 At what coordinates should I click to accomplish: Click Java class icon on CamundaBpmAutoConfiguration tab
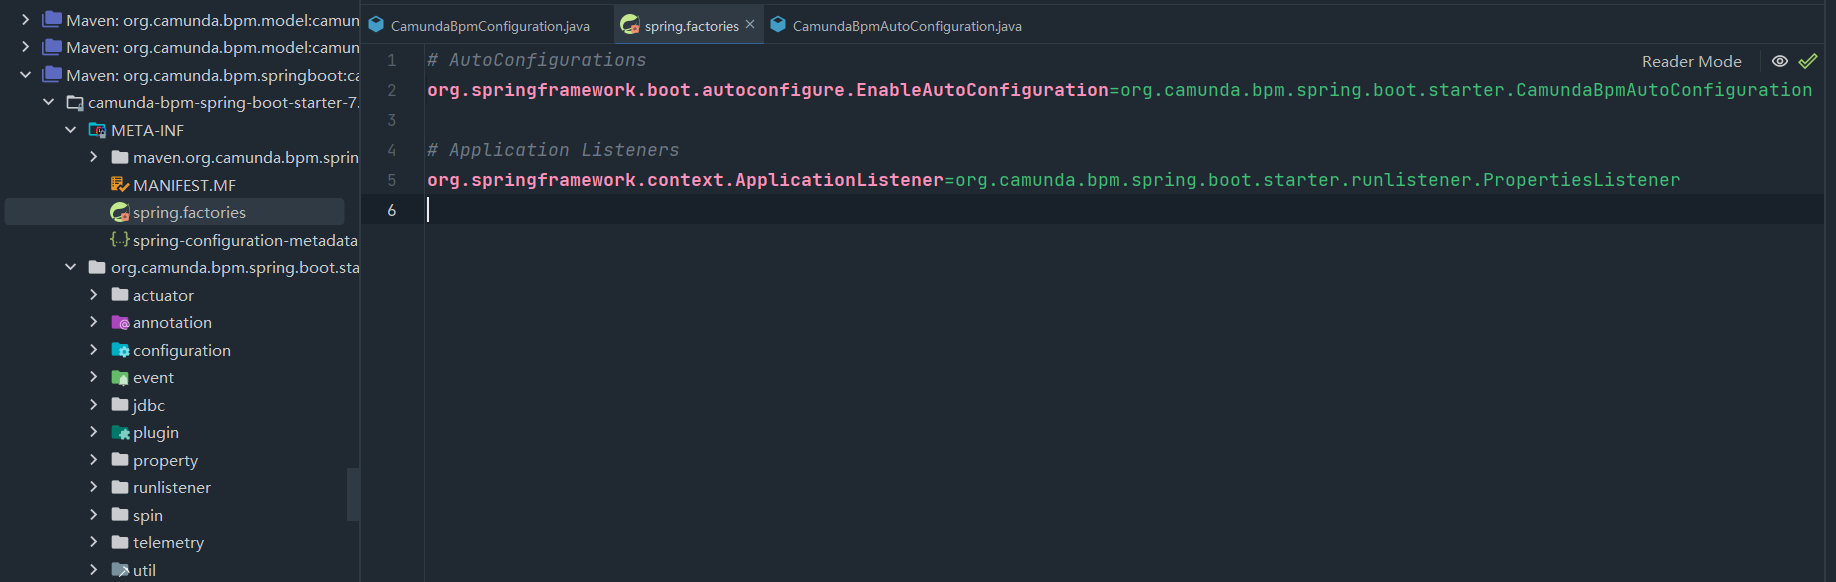(778, 25)
